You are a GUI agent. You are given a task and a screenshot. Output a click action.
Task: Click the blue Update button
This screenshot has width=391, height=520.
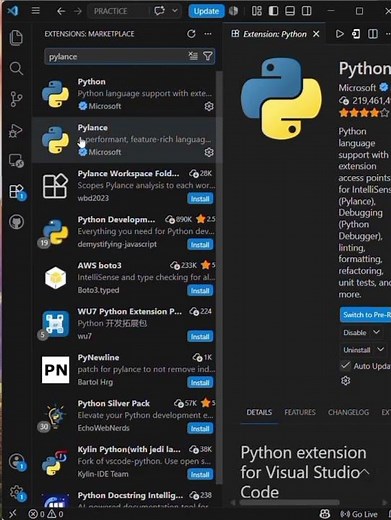pyautogui.click(x=206, y=11)
